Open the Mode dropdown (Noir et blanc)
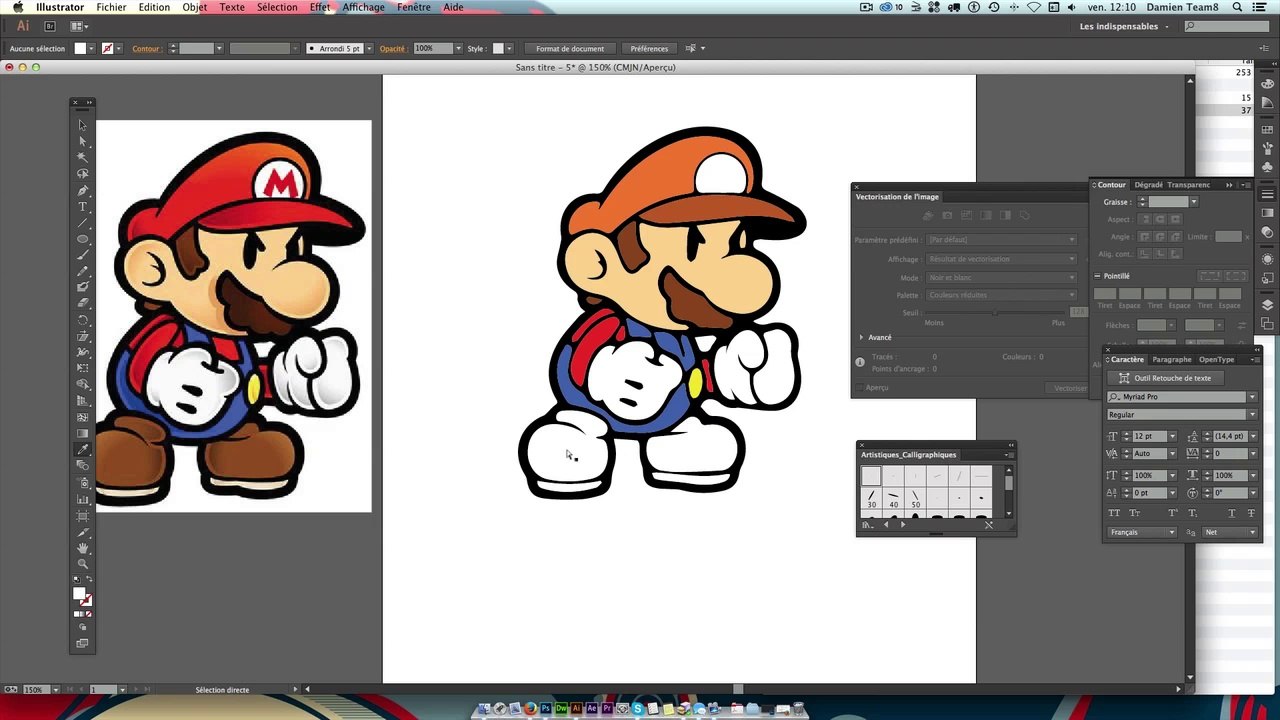 (1002, 278)
